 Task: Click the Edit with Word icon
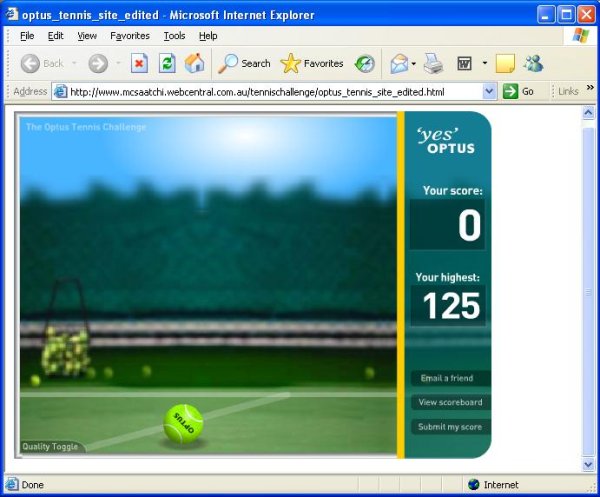click(x=465, y=63)
